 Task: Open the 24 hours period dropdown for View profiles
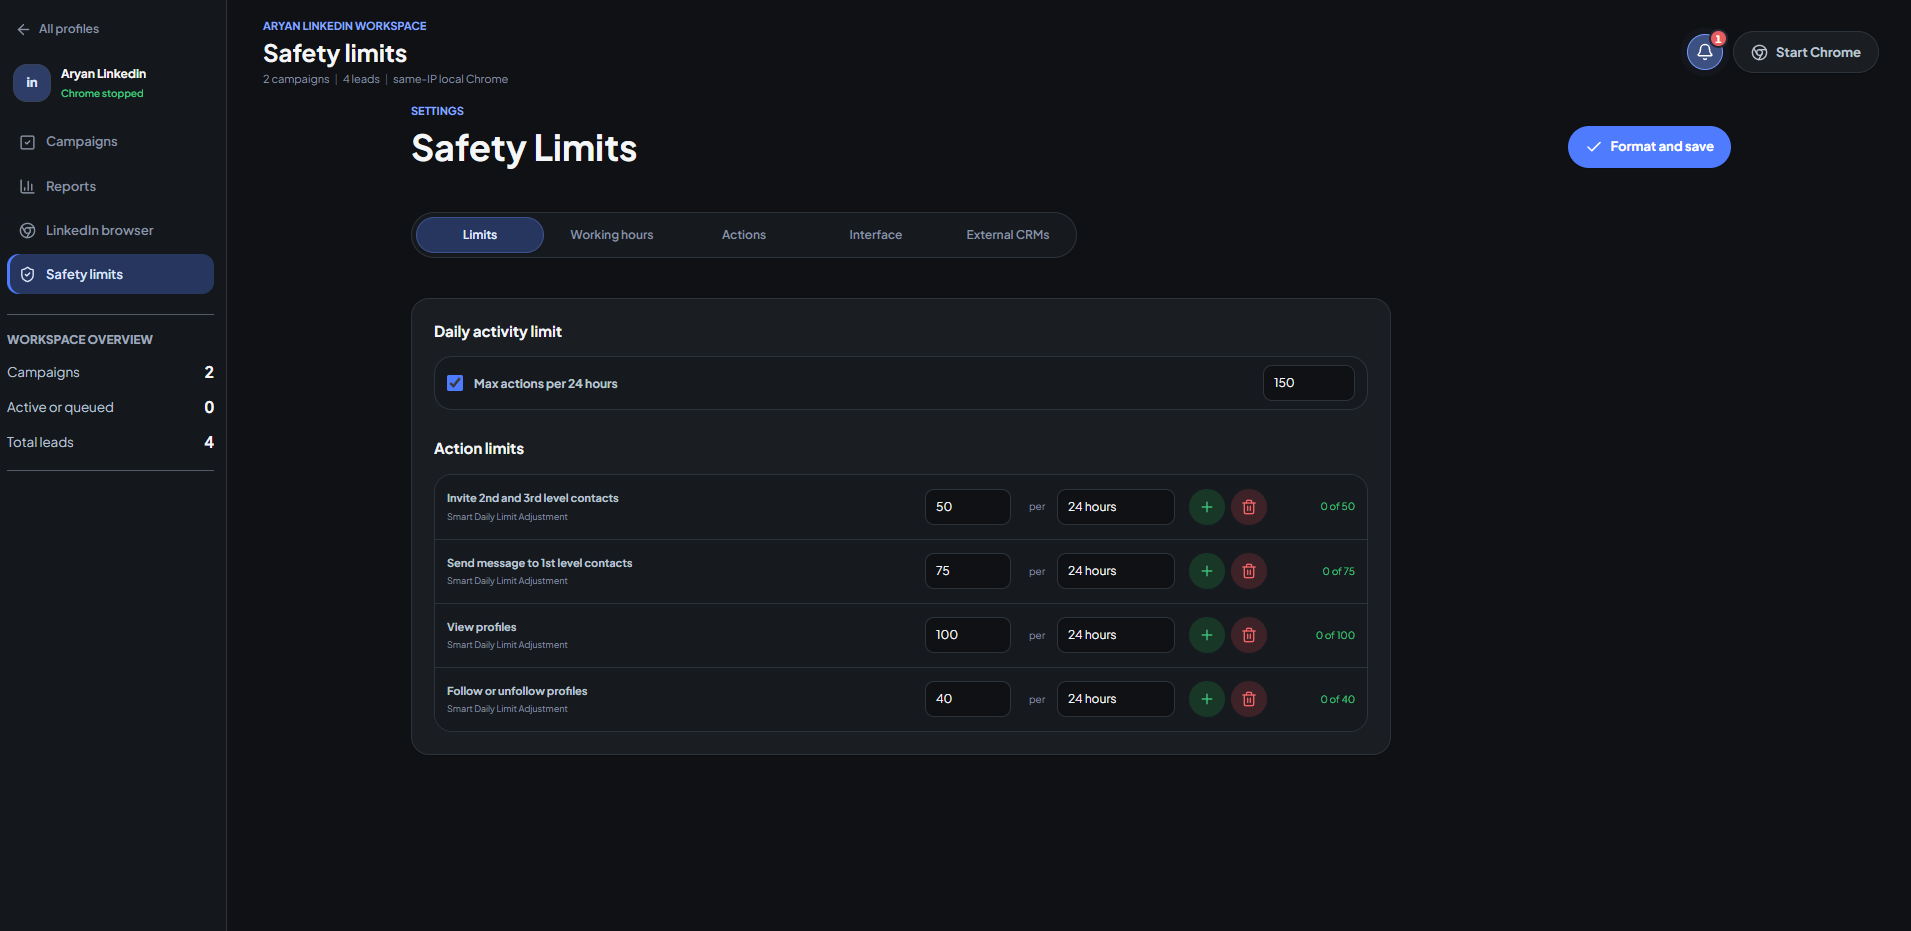(x=1115, y=635)
